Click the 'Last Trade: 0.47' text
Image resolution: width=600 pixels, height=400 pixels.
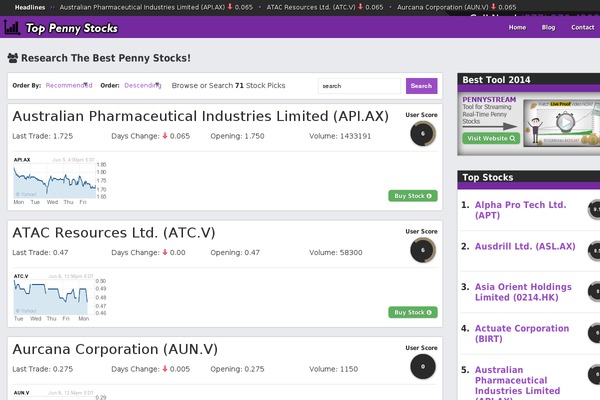pos(40,253)
